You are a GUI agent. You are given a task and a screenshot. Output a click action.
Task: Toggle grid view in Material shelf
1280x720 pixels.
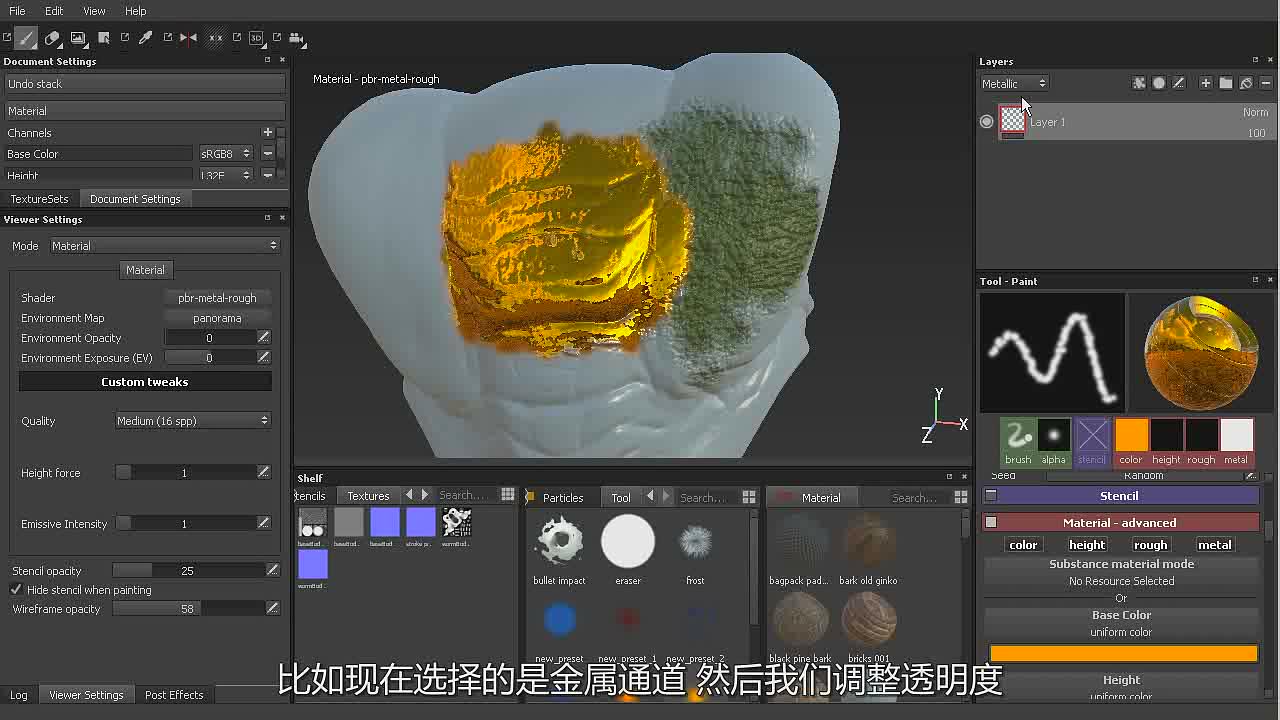pos(961,497)
